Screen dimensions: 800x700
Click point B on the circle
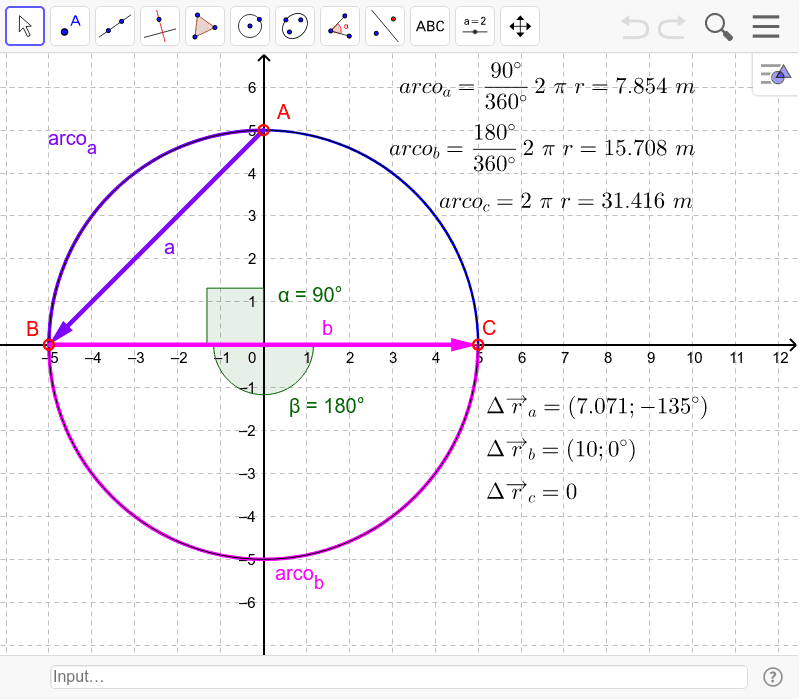point(48,345)
